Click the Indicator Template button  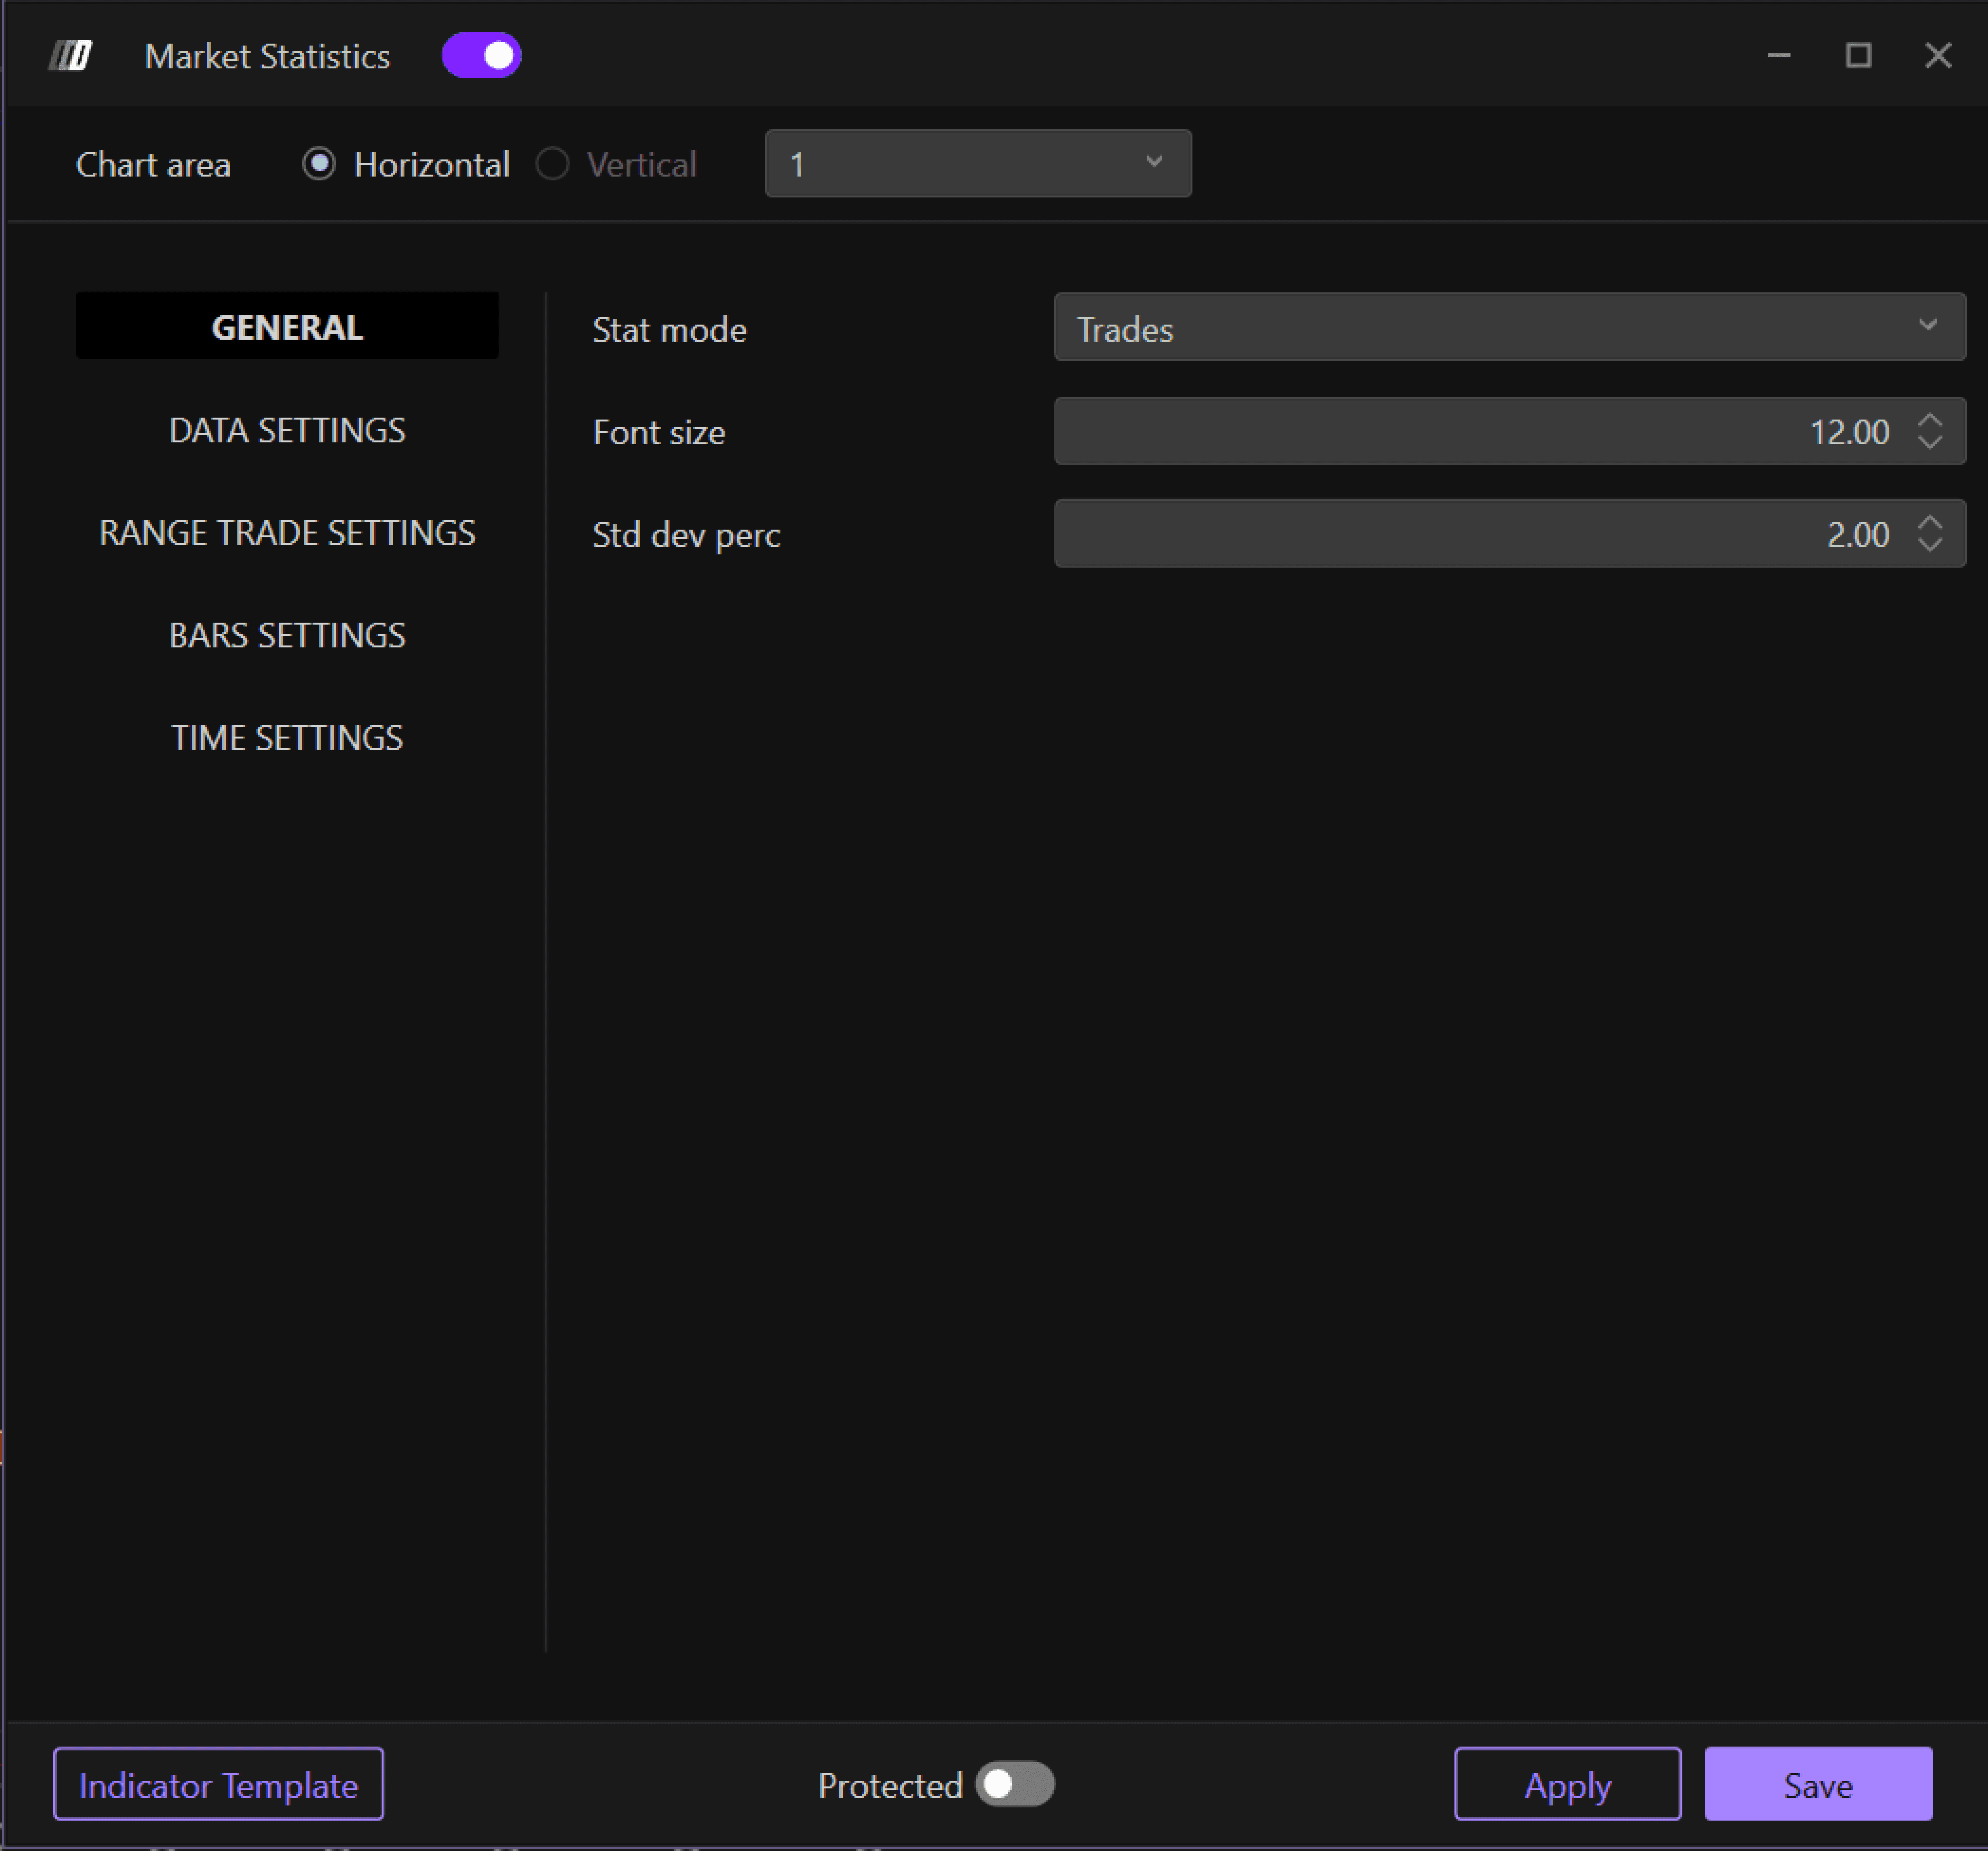tap(218, 1785)
